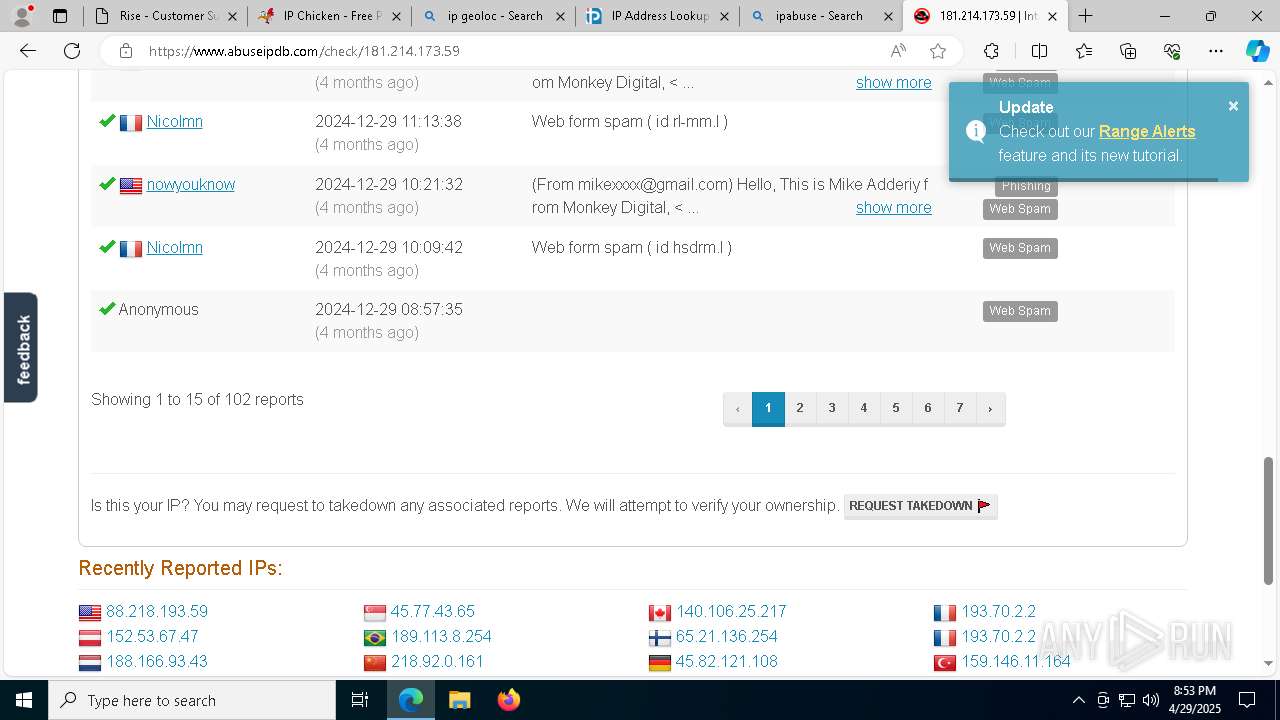This screenshot has width=1280, height=720.
Task: Open Collections panel
Action: [1128, 51]
